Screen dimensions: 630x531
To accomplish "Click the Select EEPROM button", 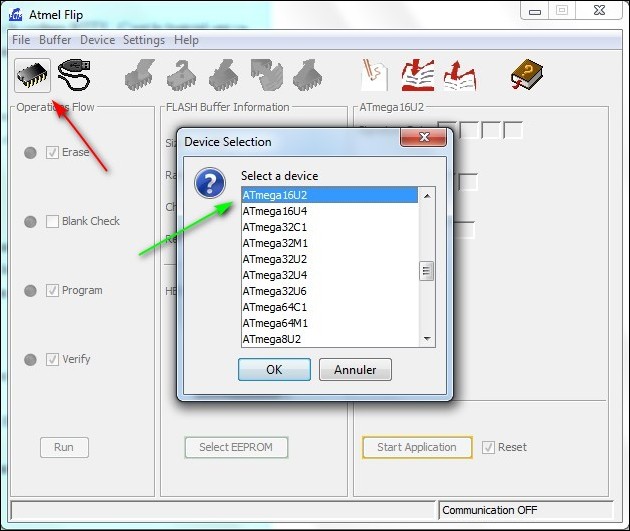I will (x=236, y=447).
